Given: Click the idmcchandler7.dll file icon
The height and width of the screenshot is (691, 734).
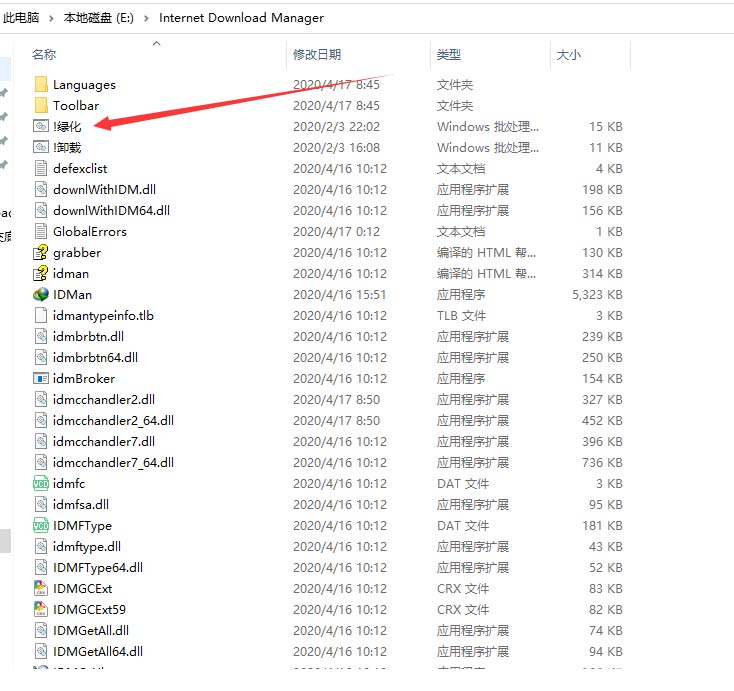Looking at the screenshot, I should click(x=41, y=441).
